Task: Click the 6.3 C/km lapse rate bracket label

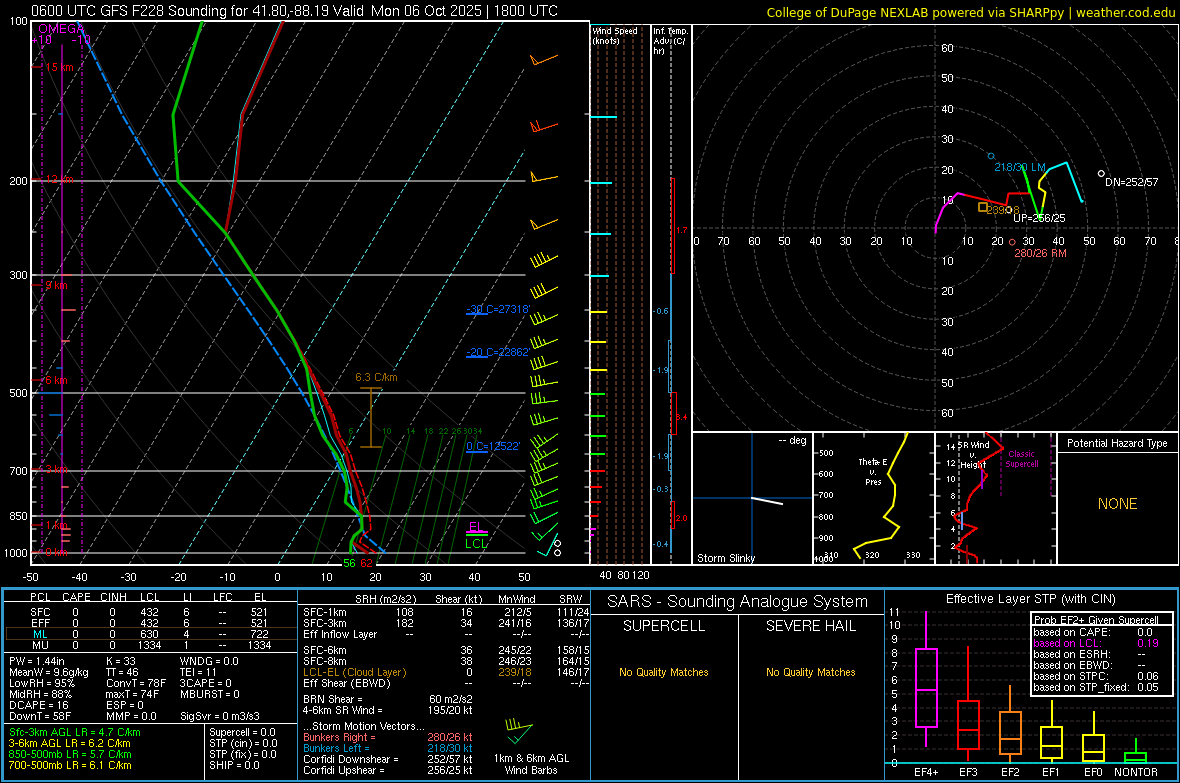Action: click(x=376, y=377)
